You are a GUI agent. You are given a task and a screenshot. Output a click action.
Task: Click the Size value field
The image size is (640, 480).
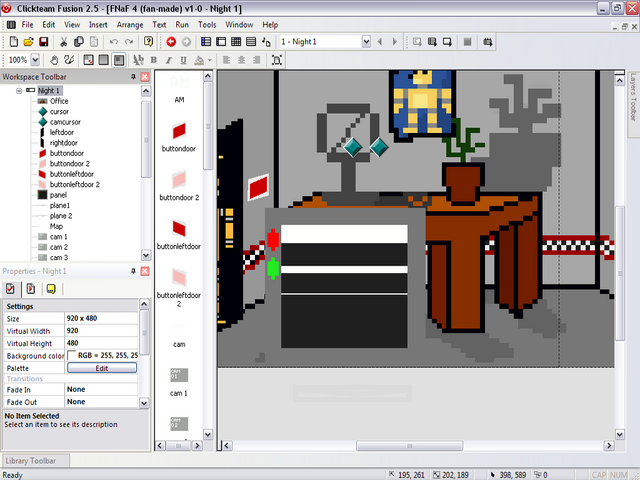coord(101,318)
